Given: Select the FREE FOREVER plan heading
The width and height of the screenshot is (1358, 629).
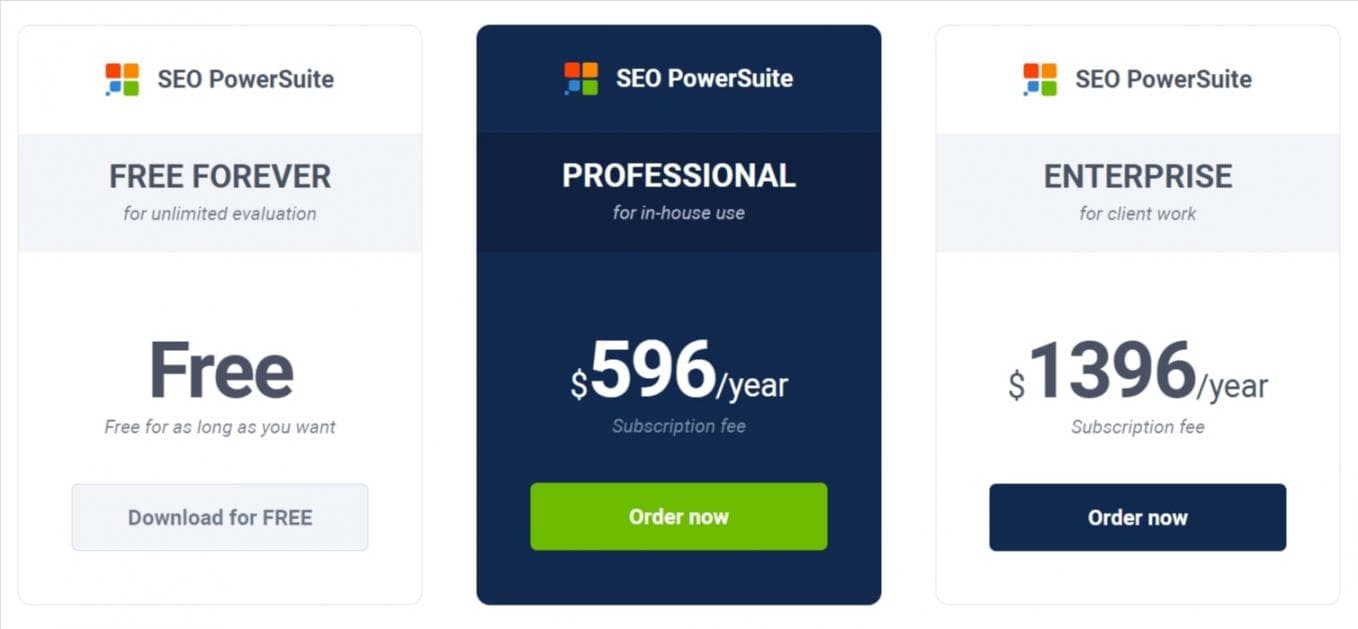Looking at the screenshot, I should 220,177.
